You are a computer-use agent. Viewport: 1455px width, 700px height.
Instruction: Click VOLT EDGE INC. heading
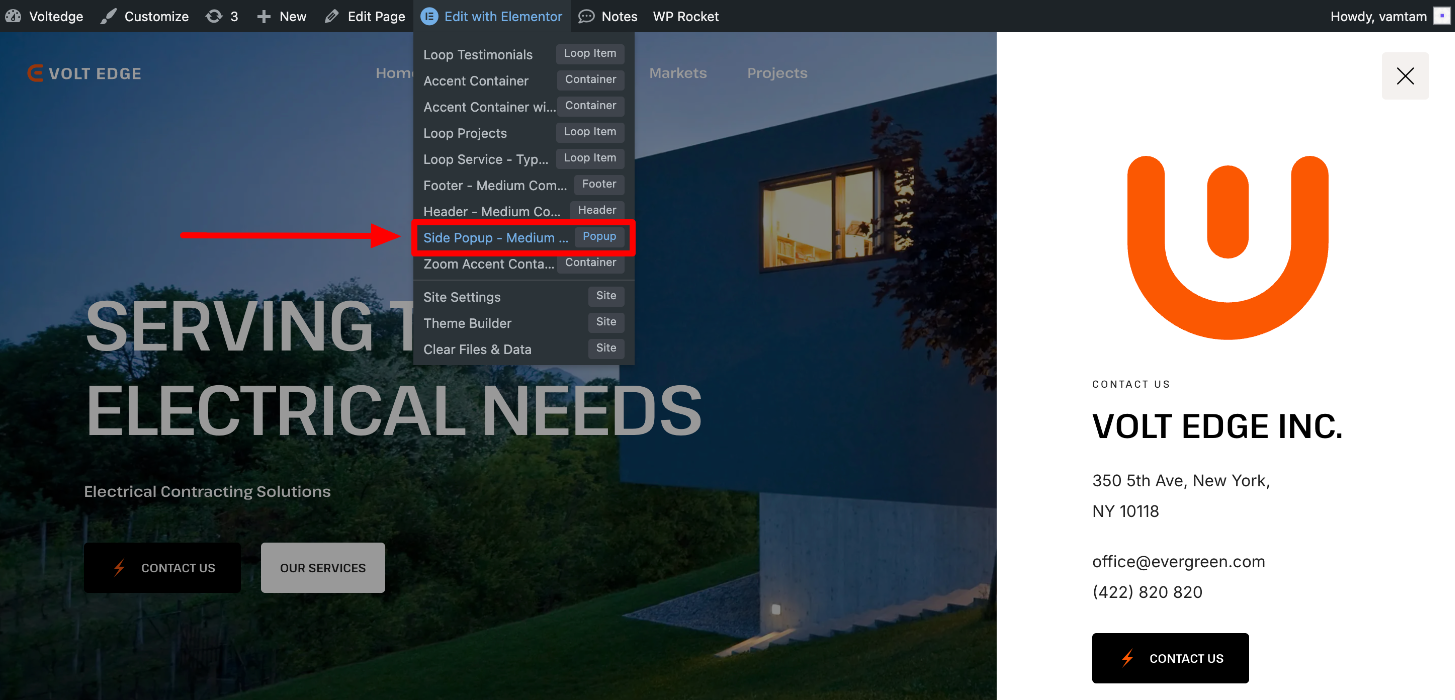[1217, 427]
